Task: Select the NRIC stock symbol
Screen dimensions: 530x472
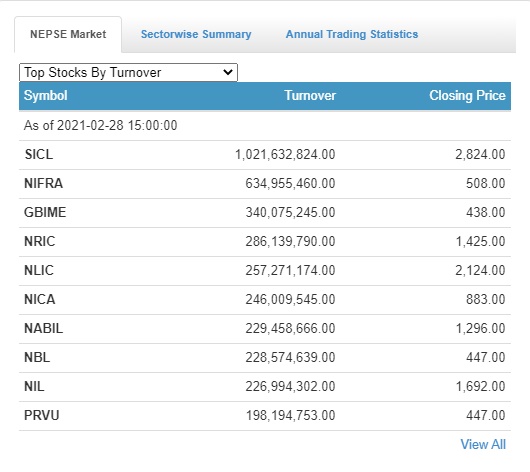Action: 40,241
